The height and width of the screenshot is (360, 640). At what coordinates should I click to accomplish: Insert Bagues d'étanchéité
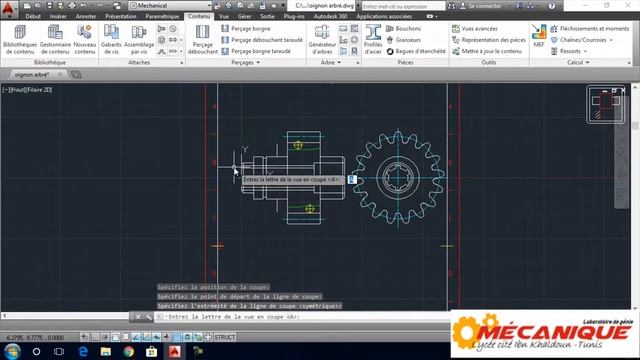pos(416,51)
